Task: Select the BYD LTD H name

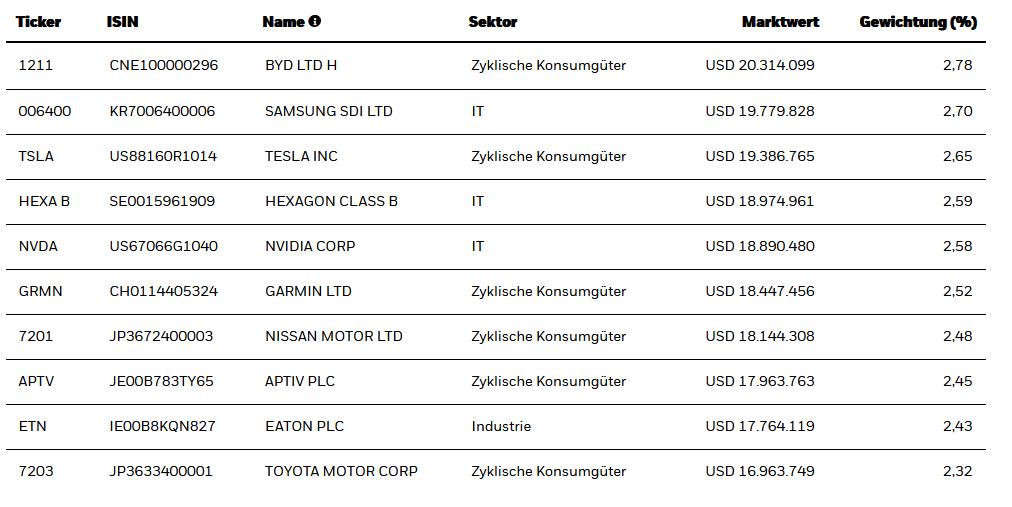Action: (301, 66)
